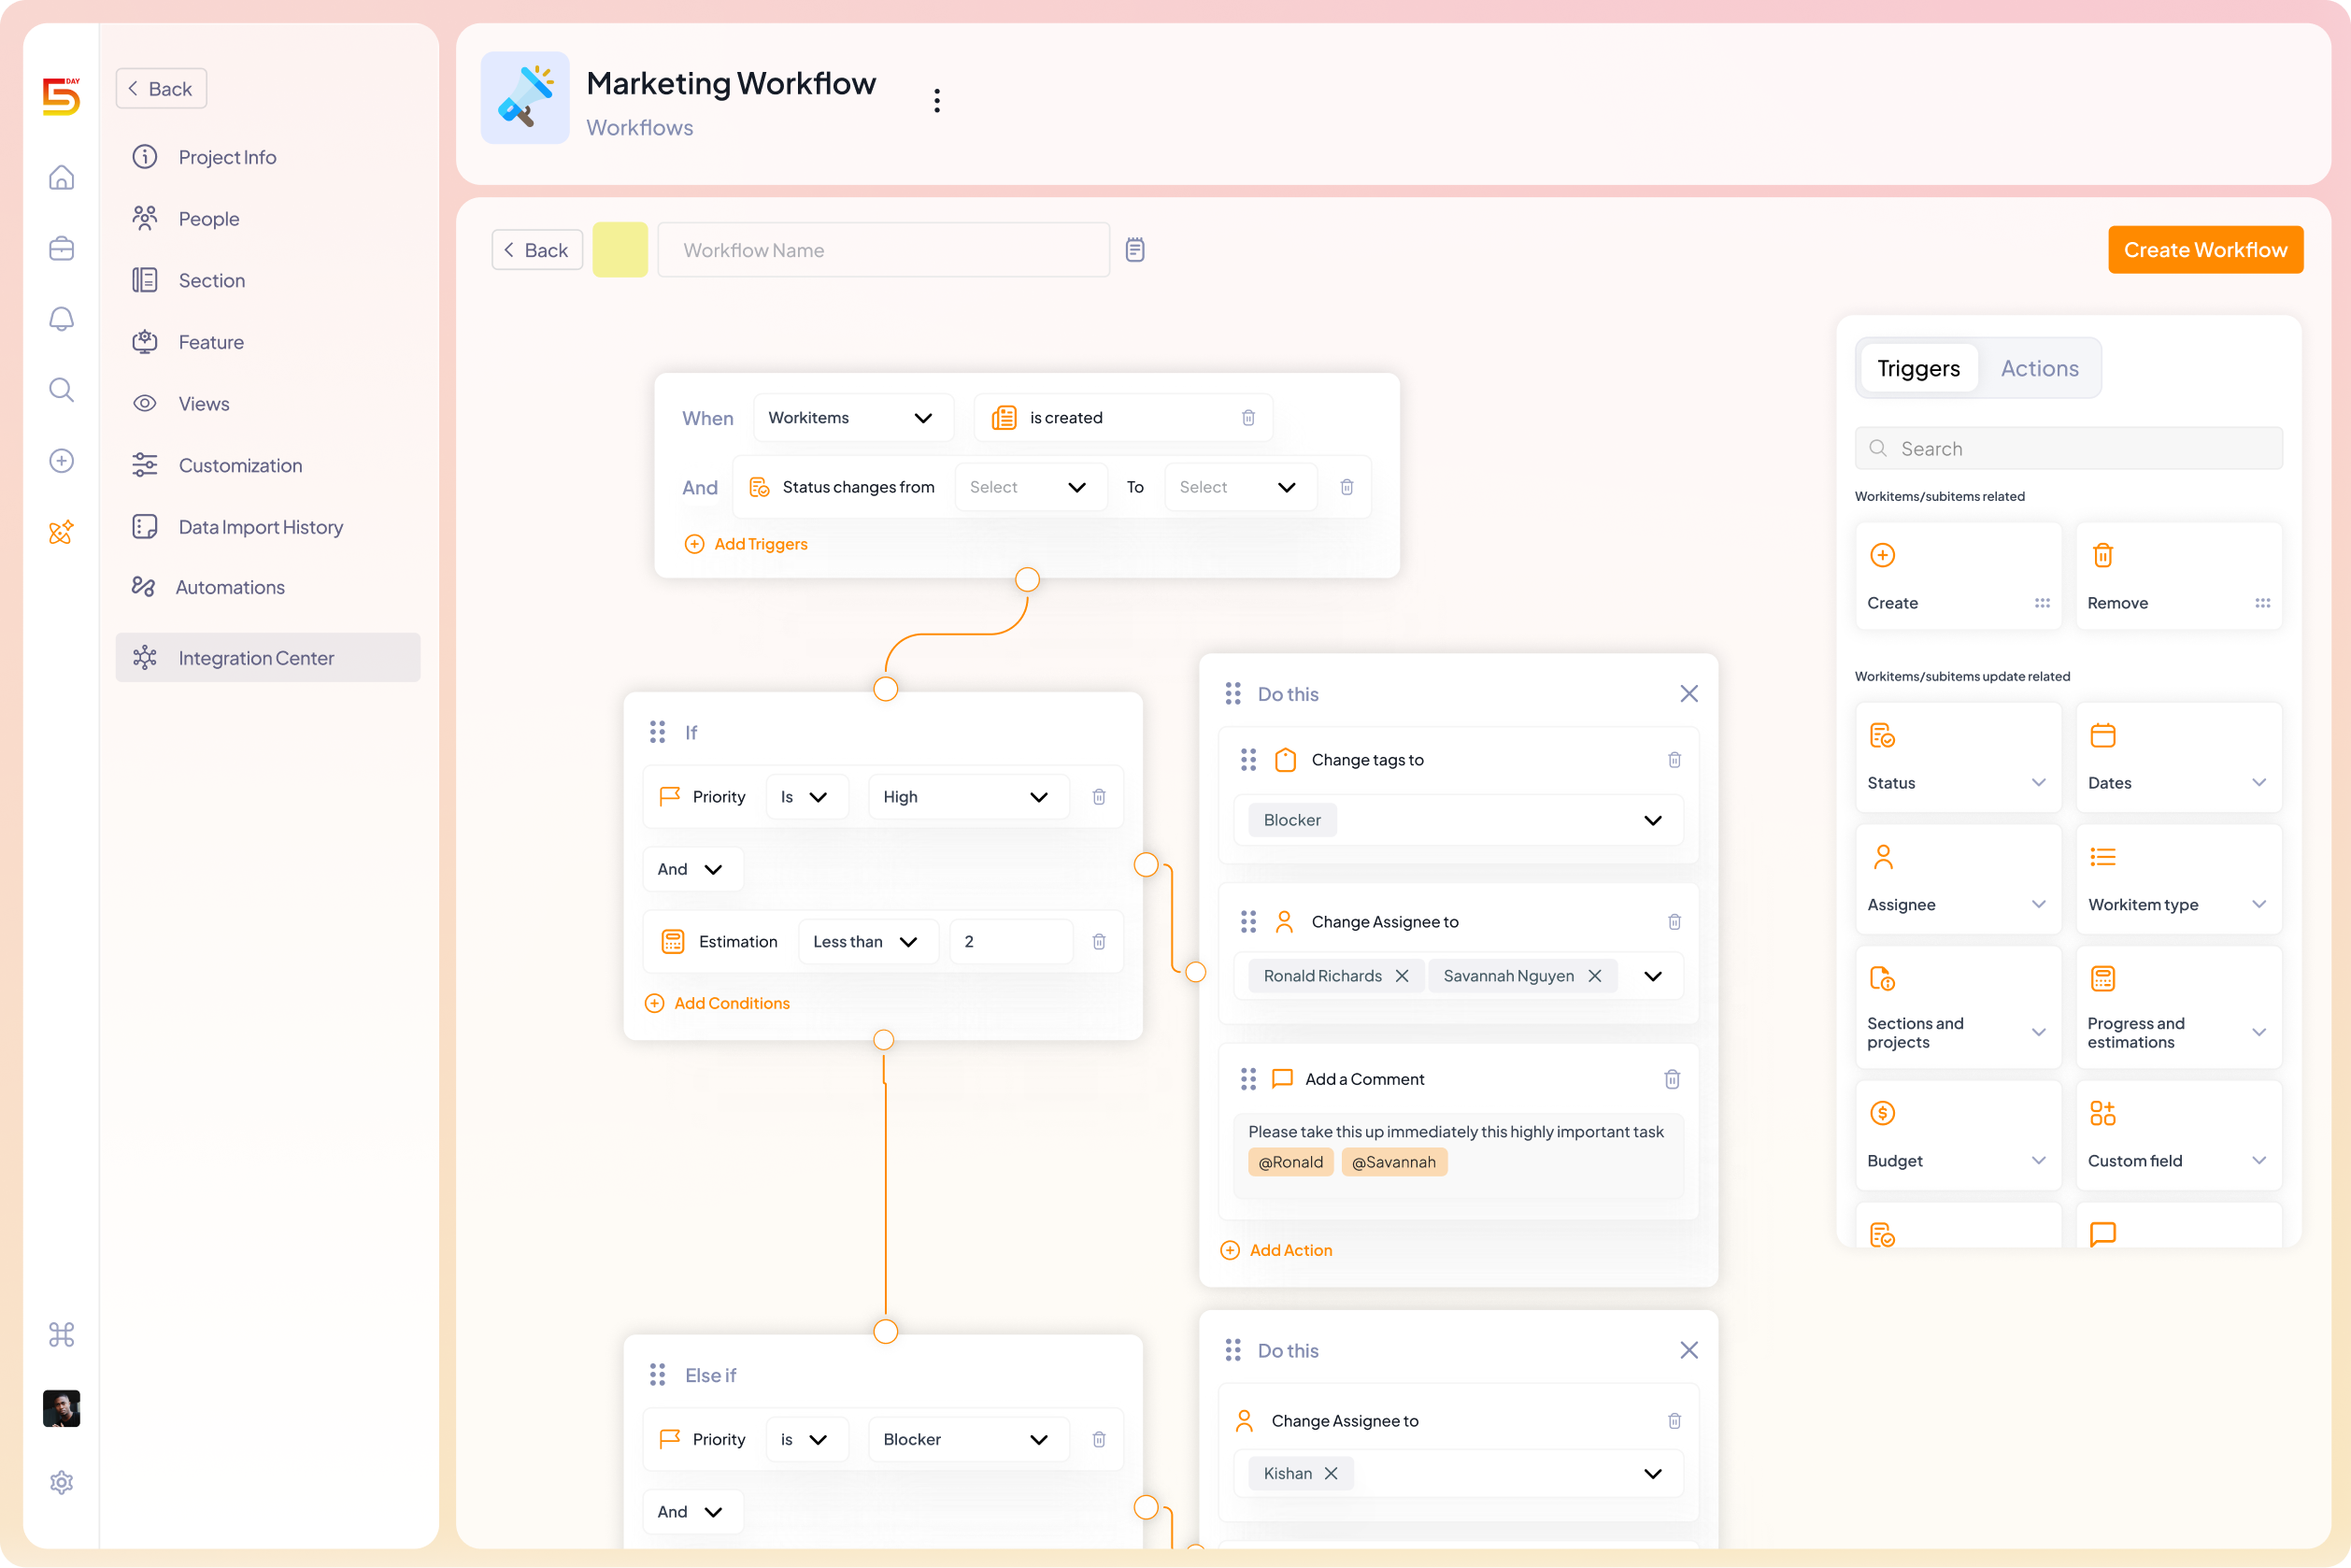Click Add Triggers link
This screenshot has width=2351, height=1568.
point(745,544)
